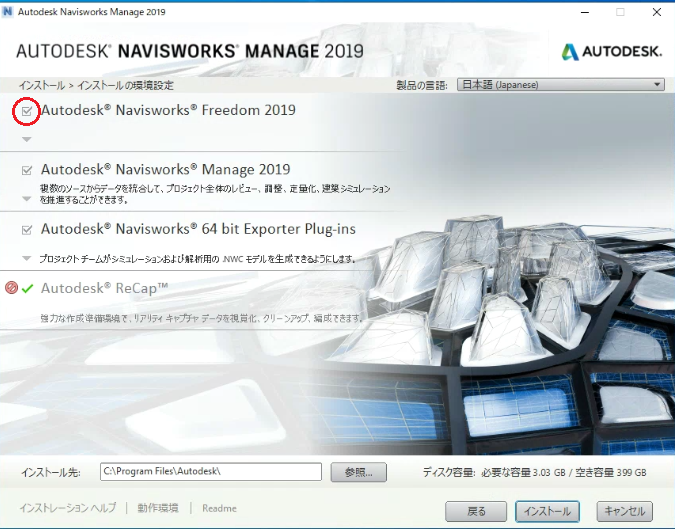The height and width of the screenshot is (529, 675).
Task: Click the インストールの環境設定 breadcrumb text
Action: coord(125,85)
